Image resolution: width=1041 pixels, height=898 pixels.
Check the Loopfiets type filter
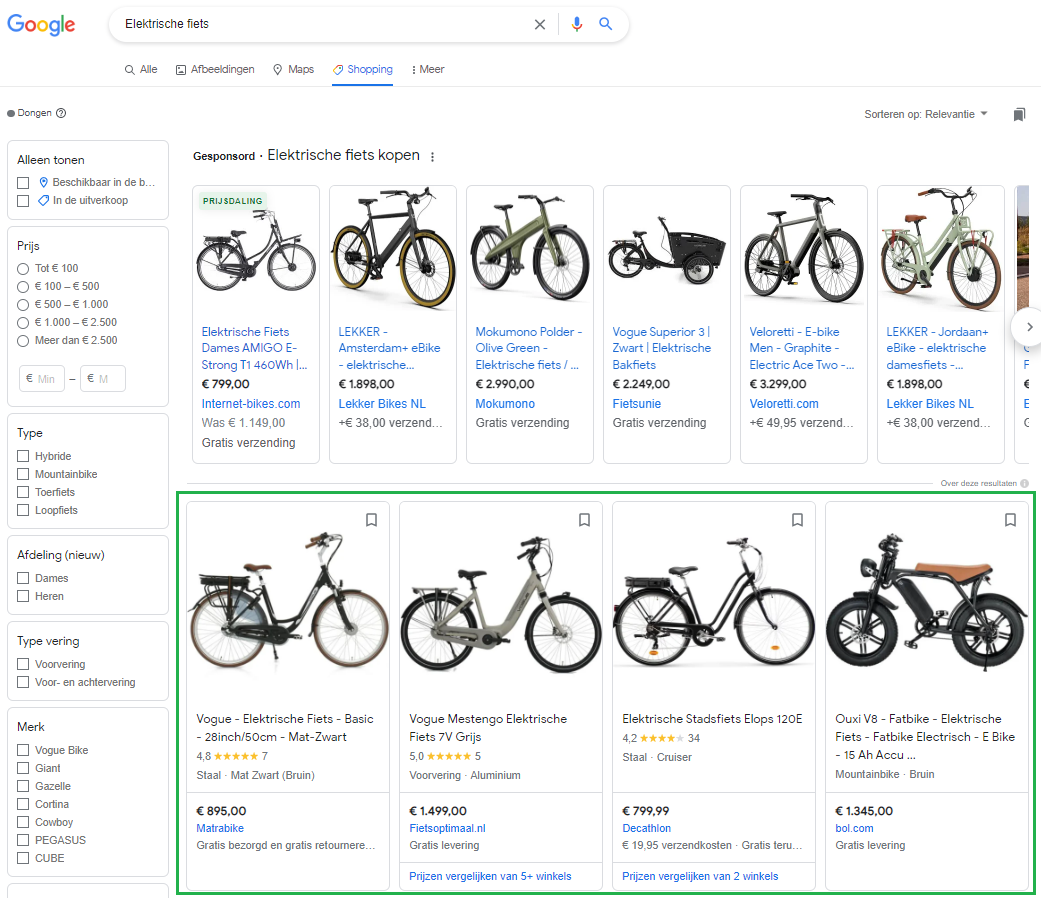click(23, 510)
